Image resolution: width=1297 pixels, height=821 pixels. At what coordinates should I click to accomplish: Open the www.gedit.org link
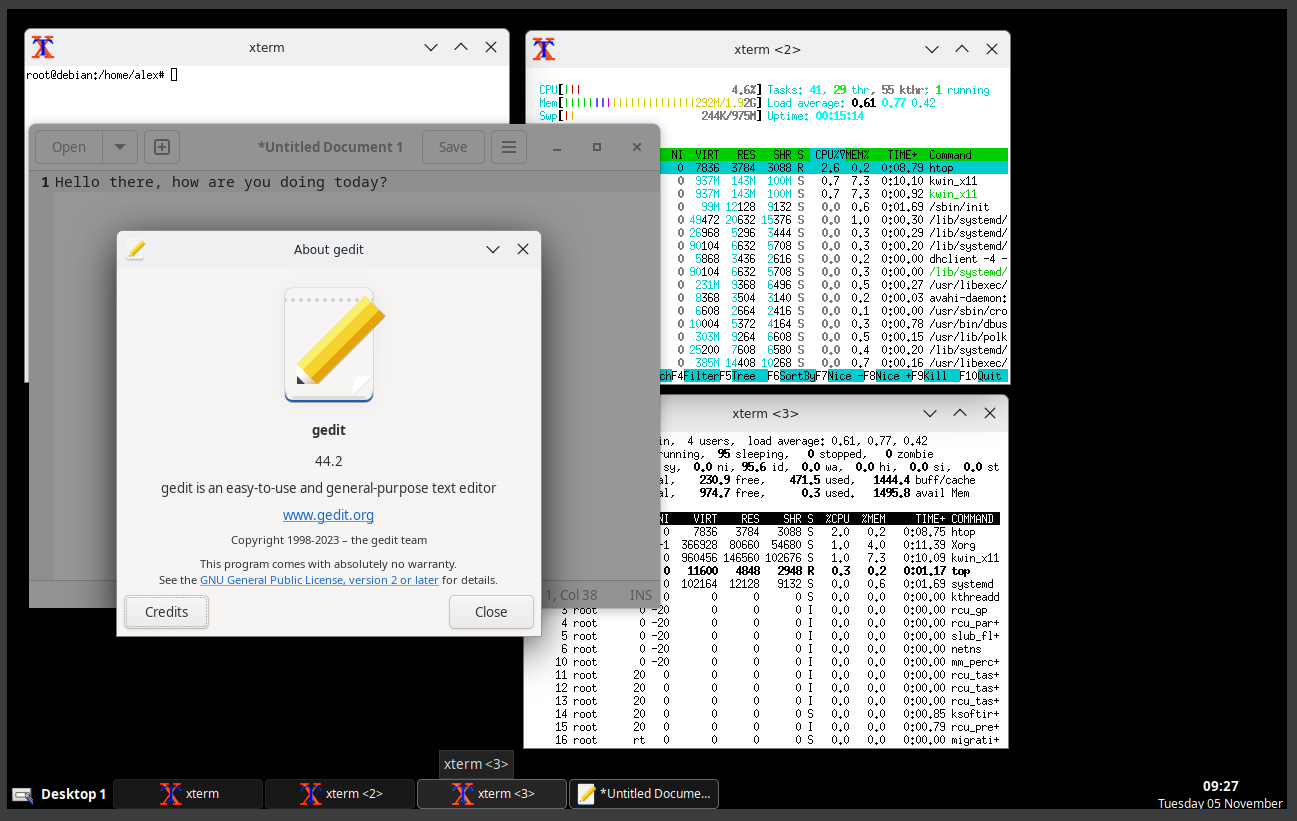pyautogui.click(x=328, y=516)
